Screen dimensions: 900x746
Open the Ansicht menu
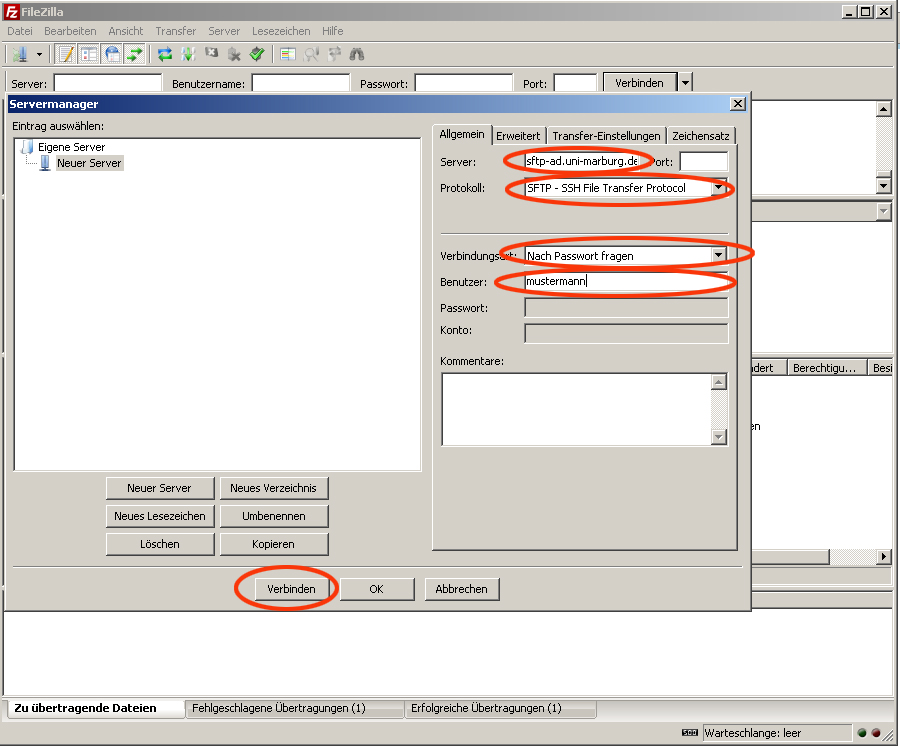click(126, 31)
